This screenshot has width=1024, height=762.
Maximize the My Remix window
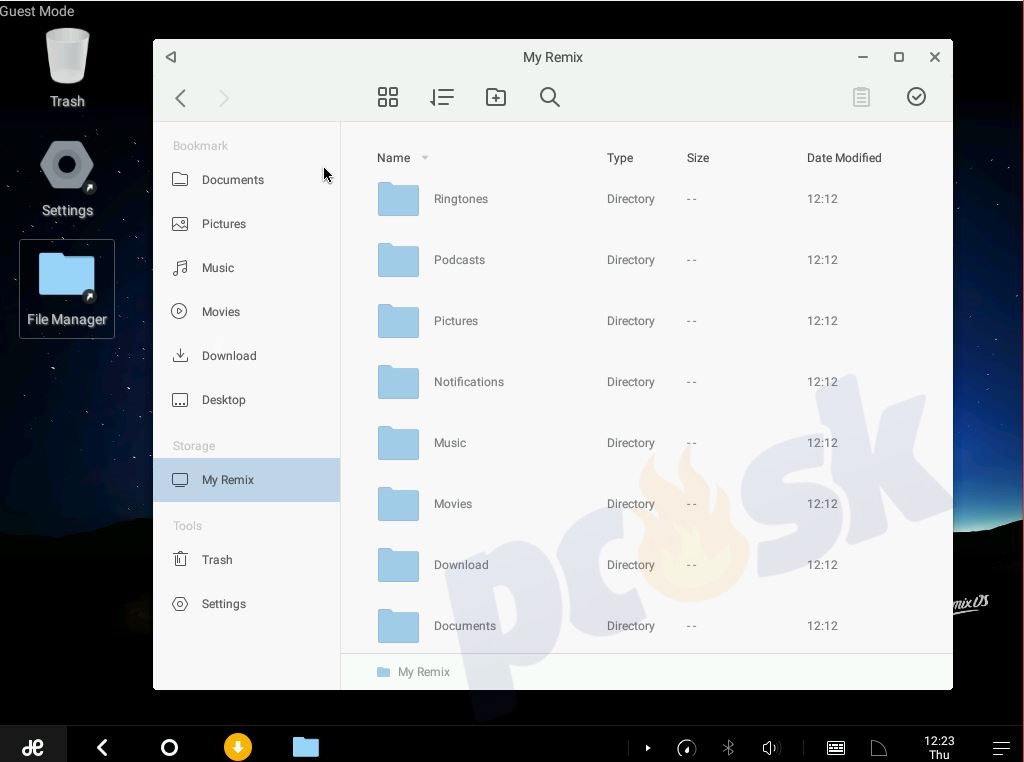(x=899, y=57)
